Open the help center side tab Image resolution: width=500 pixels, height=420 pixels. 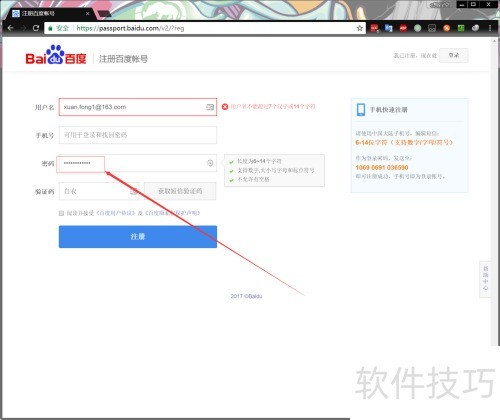pyautogui.click(x=485, y=279)
